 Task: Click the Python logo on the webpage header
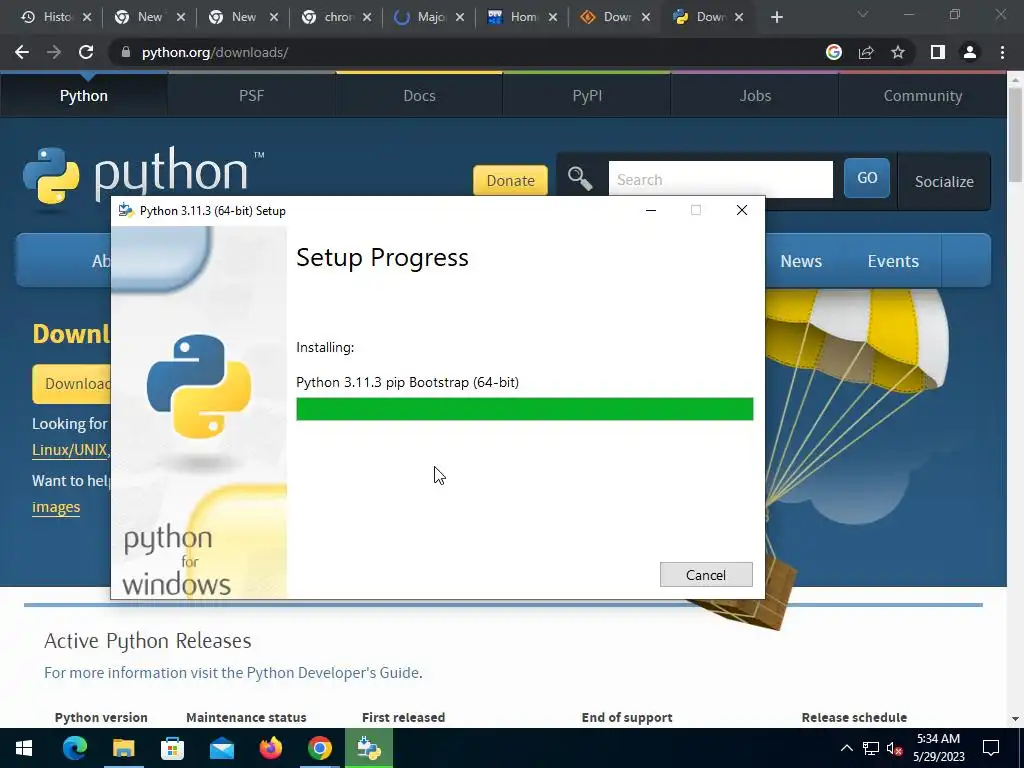click(x=144, y=173)
